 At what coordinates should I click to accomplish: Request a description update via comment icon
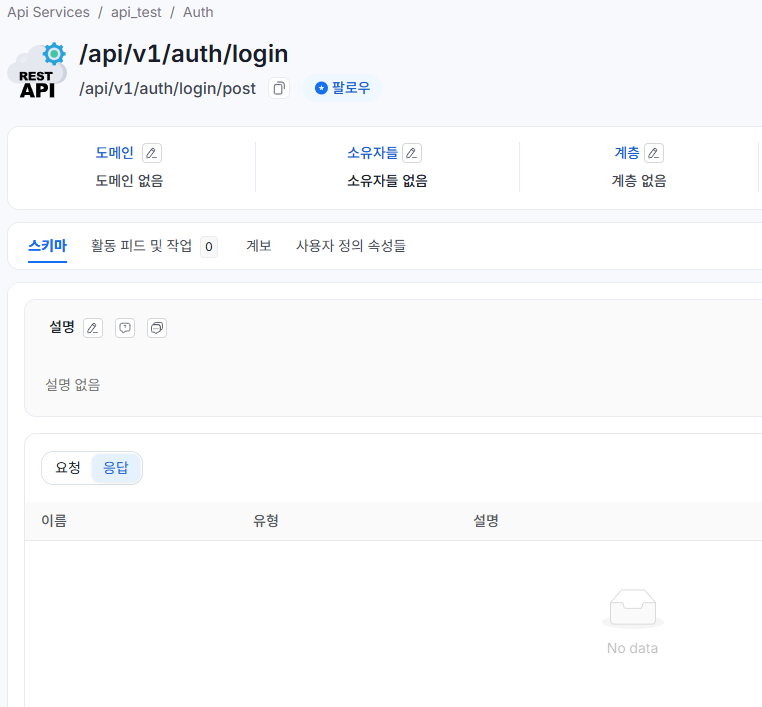[125, 328]
